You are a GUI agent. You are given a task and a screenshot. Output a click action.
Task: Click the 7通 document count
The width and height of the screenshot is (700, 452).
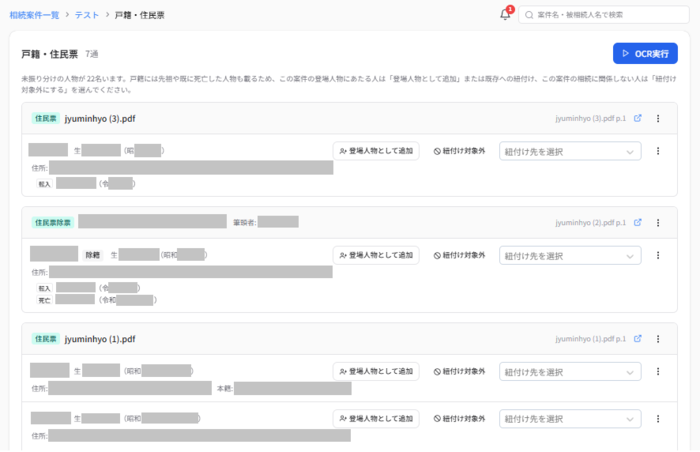[92, 54]
